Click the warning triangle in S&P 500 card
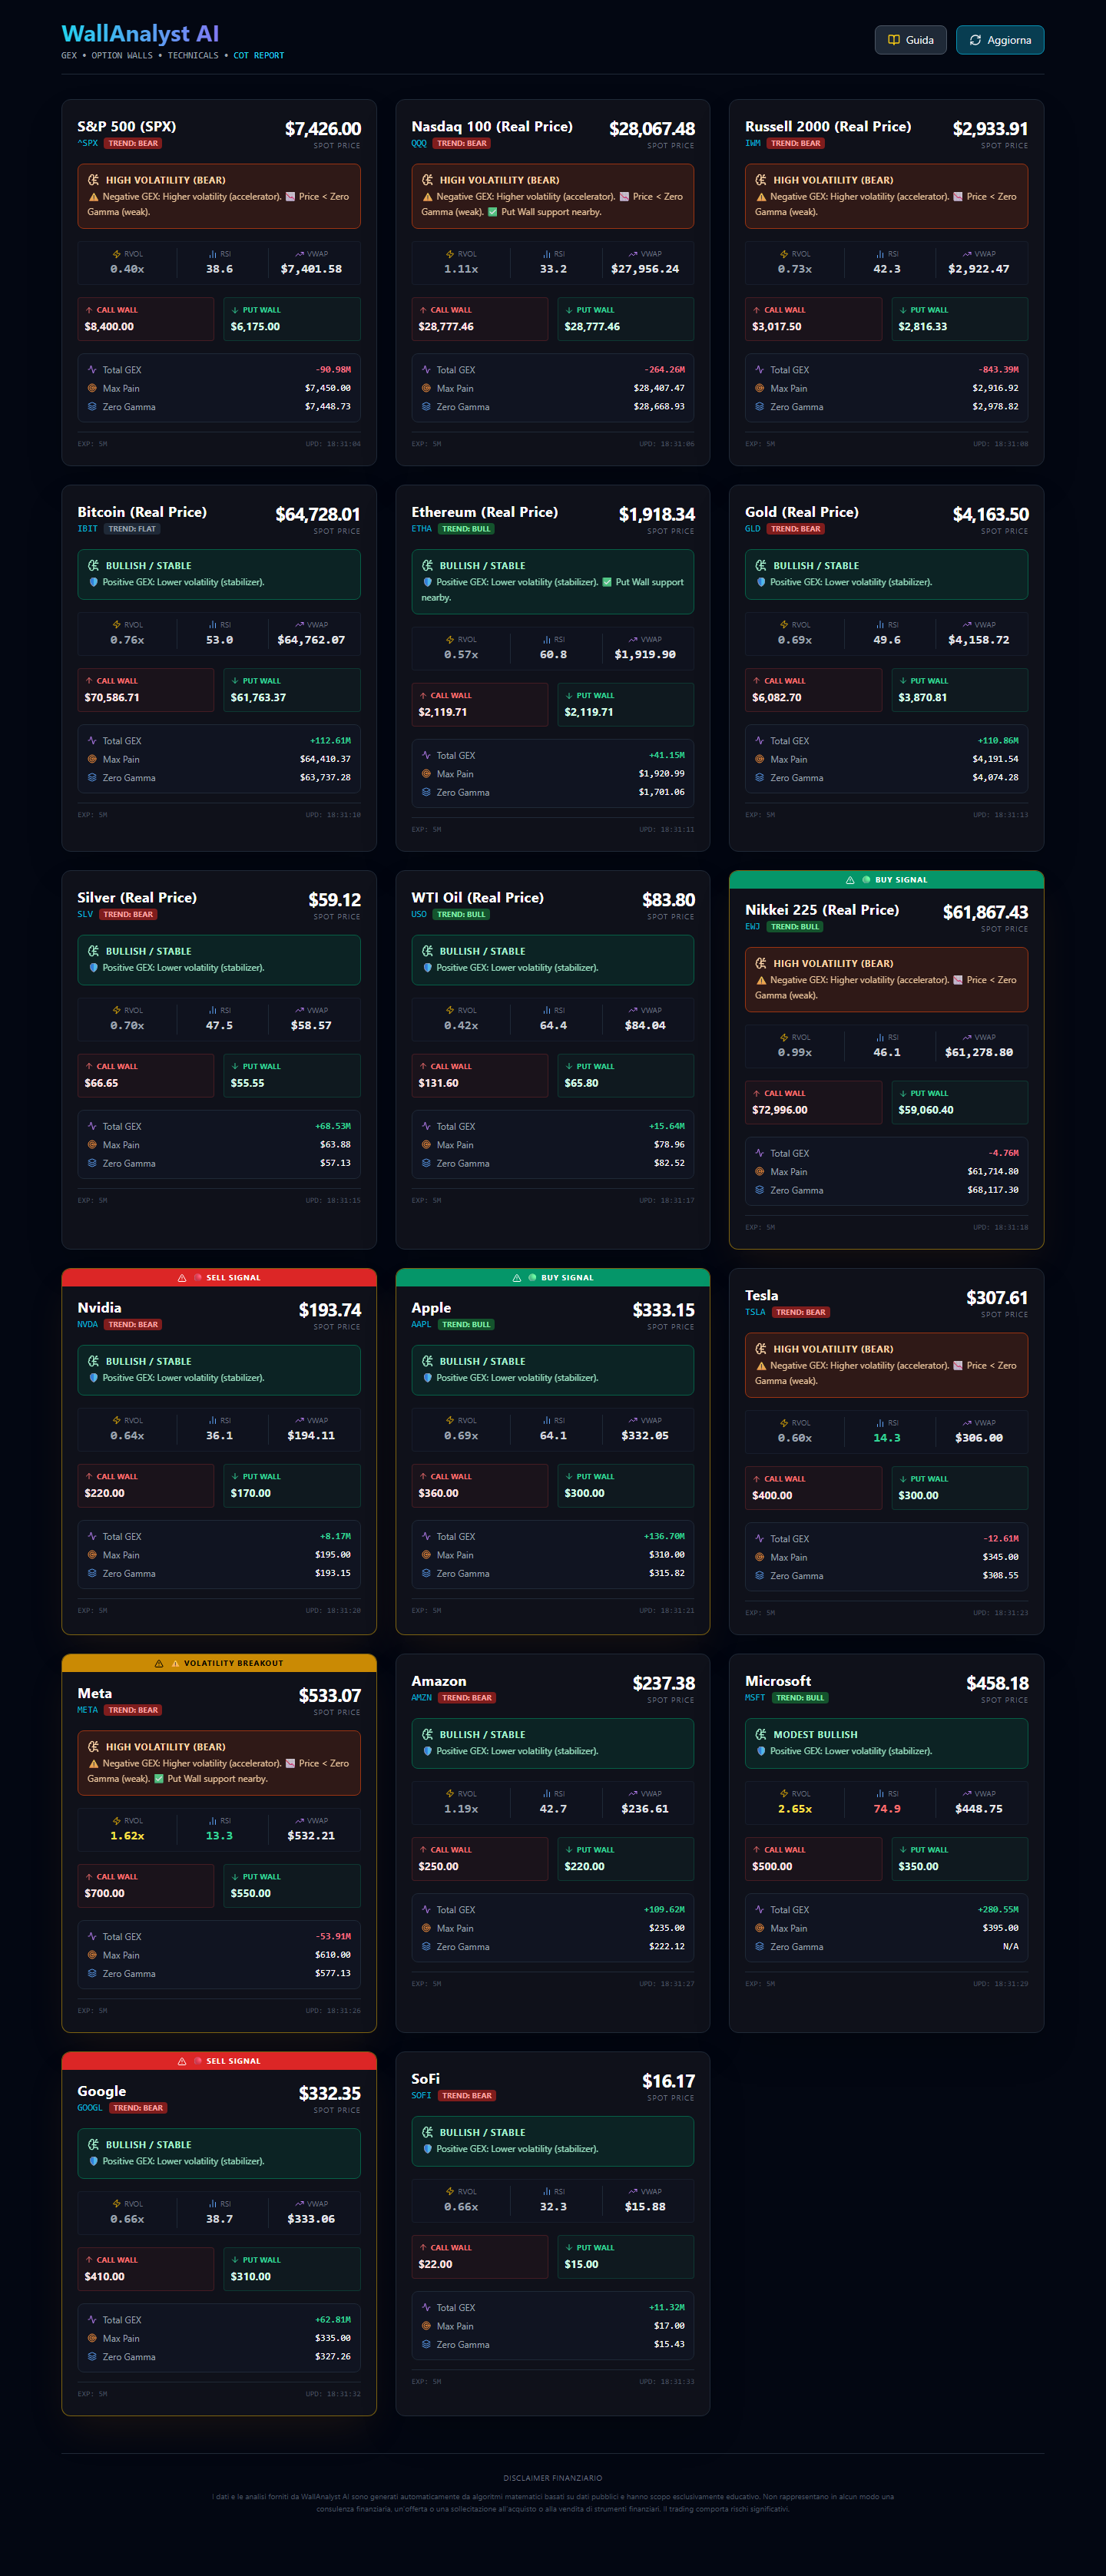Image resolution: width=1106 pixels, height=2576 pixels. coord(94,197)
